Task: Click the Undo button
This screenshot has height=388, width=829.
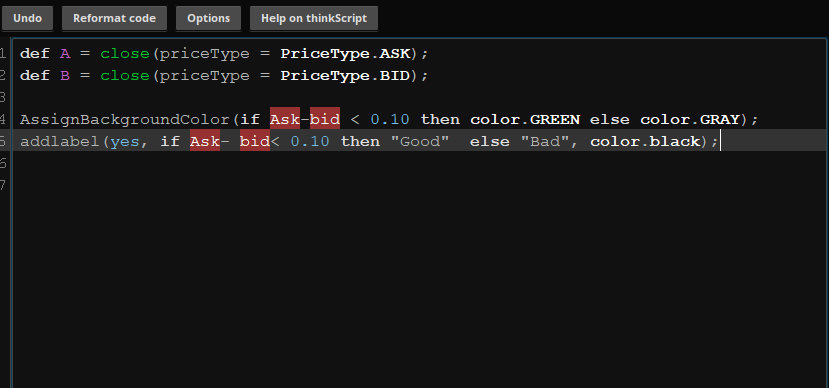Action: (27, 19)
